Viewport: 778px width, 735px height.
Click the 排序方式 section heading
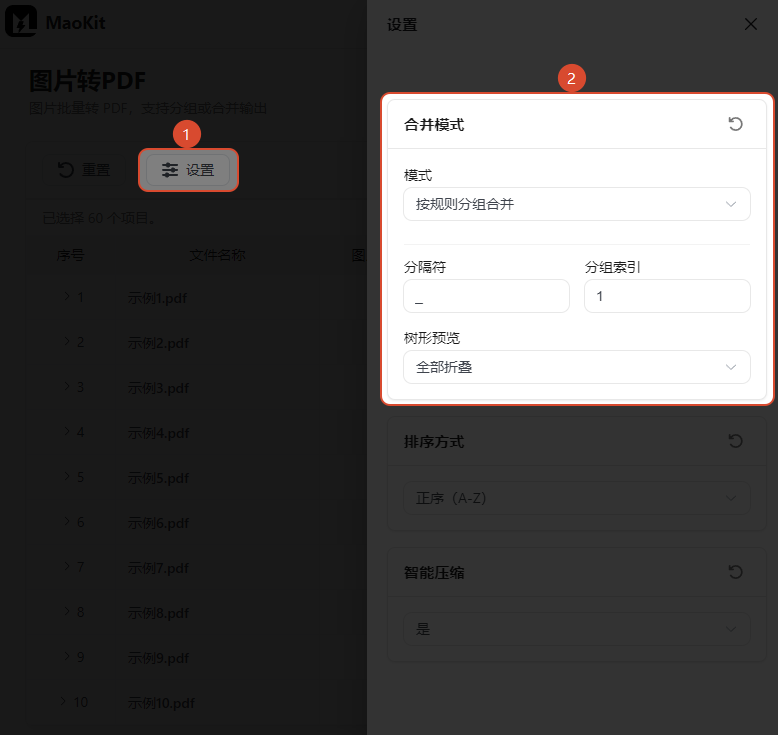click(434, 442)
